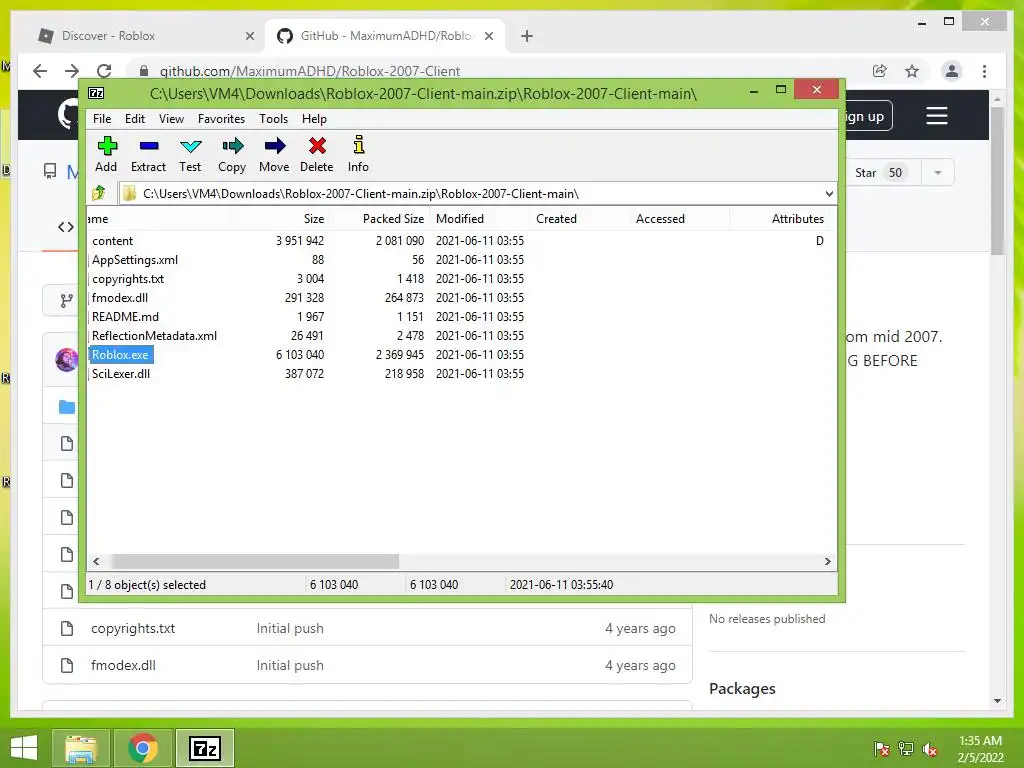Open the Tools menu in 7-Zip
This screenshot has width=1024, height=768.
click(273, 119)
